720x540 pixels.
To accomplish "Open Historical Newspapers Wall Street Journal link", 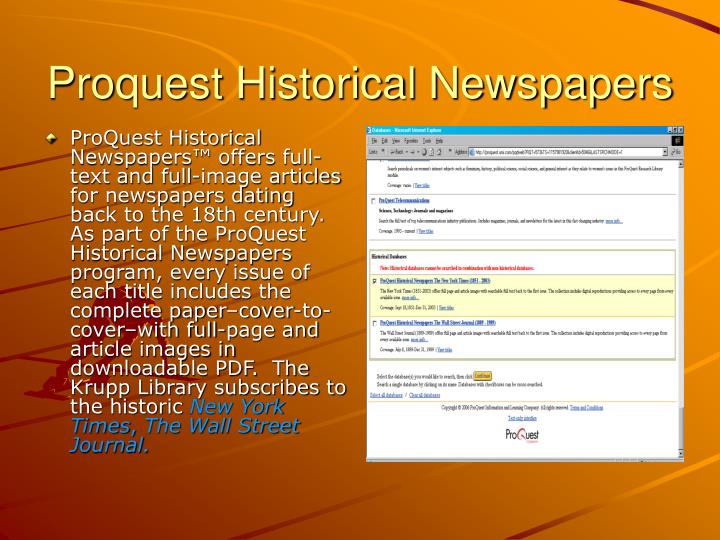I will 438,323.
